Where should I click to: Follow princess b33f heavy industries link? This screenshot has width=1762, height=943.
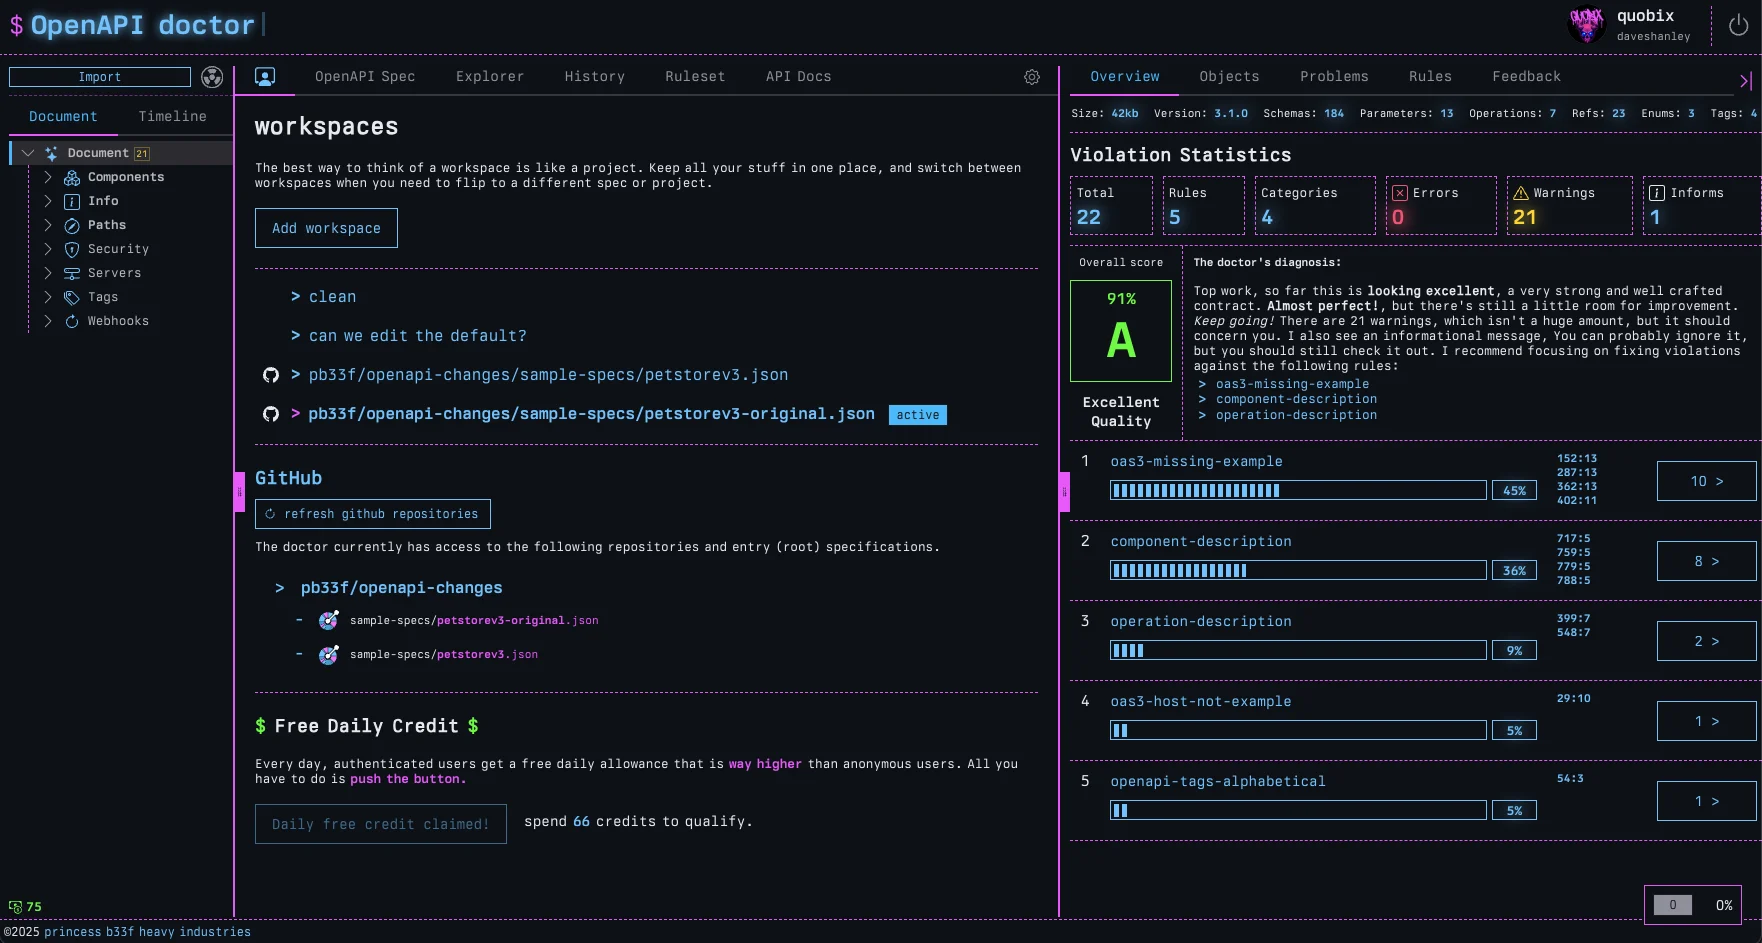147,932
